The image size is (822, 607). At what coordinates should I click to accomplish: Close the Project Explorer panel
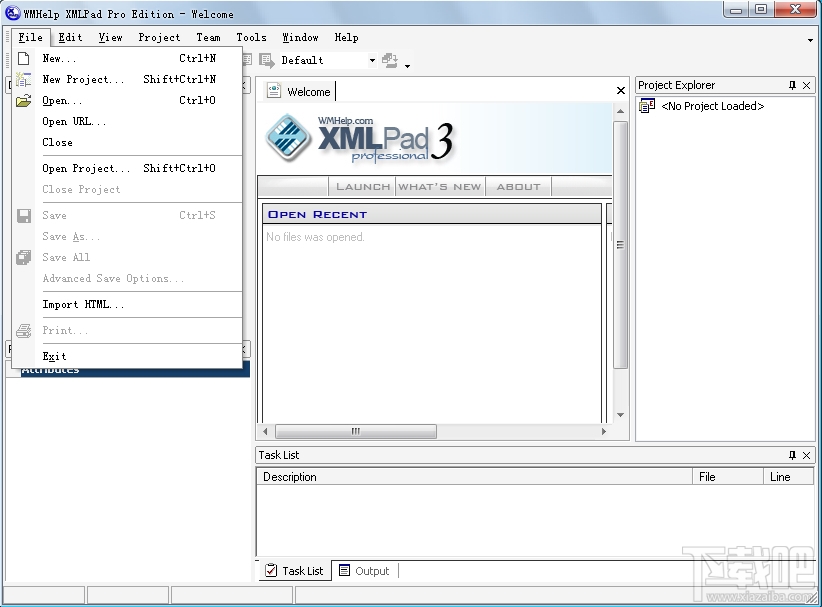coord(807,85)
